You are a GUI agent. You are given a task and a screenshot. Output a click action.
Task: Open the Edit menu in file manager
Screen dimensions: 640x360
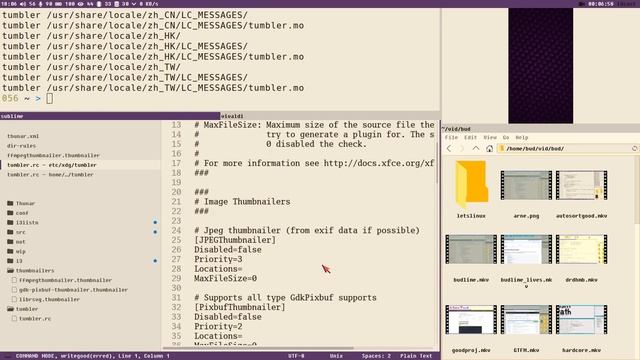coord(470,138)
